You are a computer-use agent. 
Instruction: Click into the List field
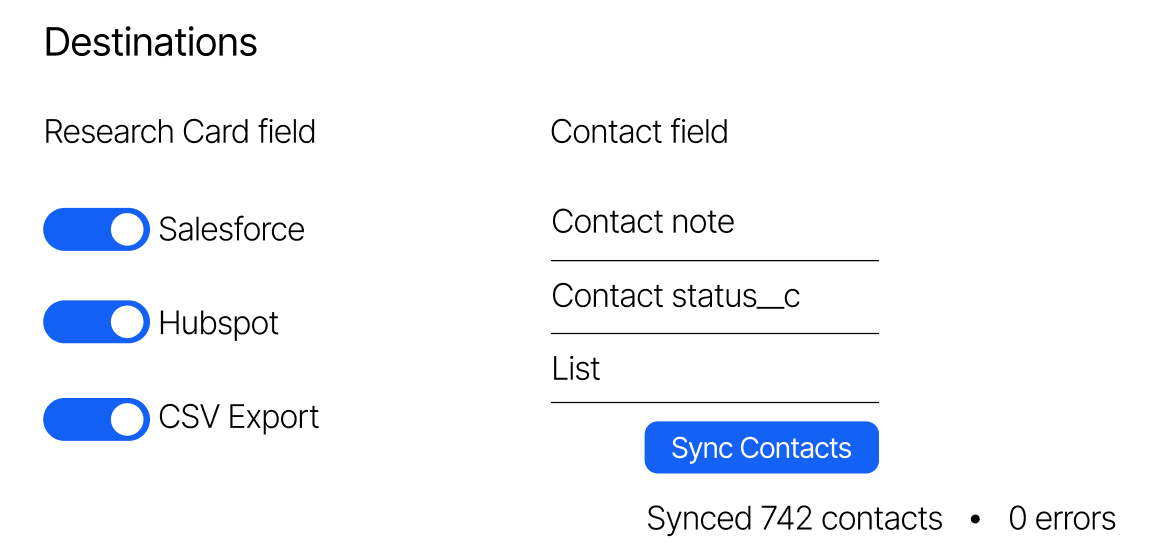(x=714, y=369)
